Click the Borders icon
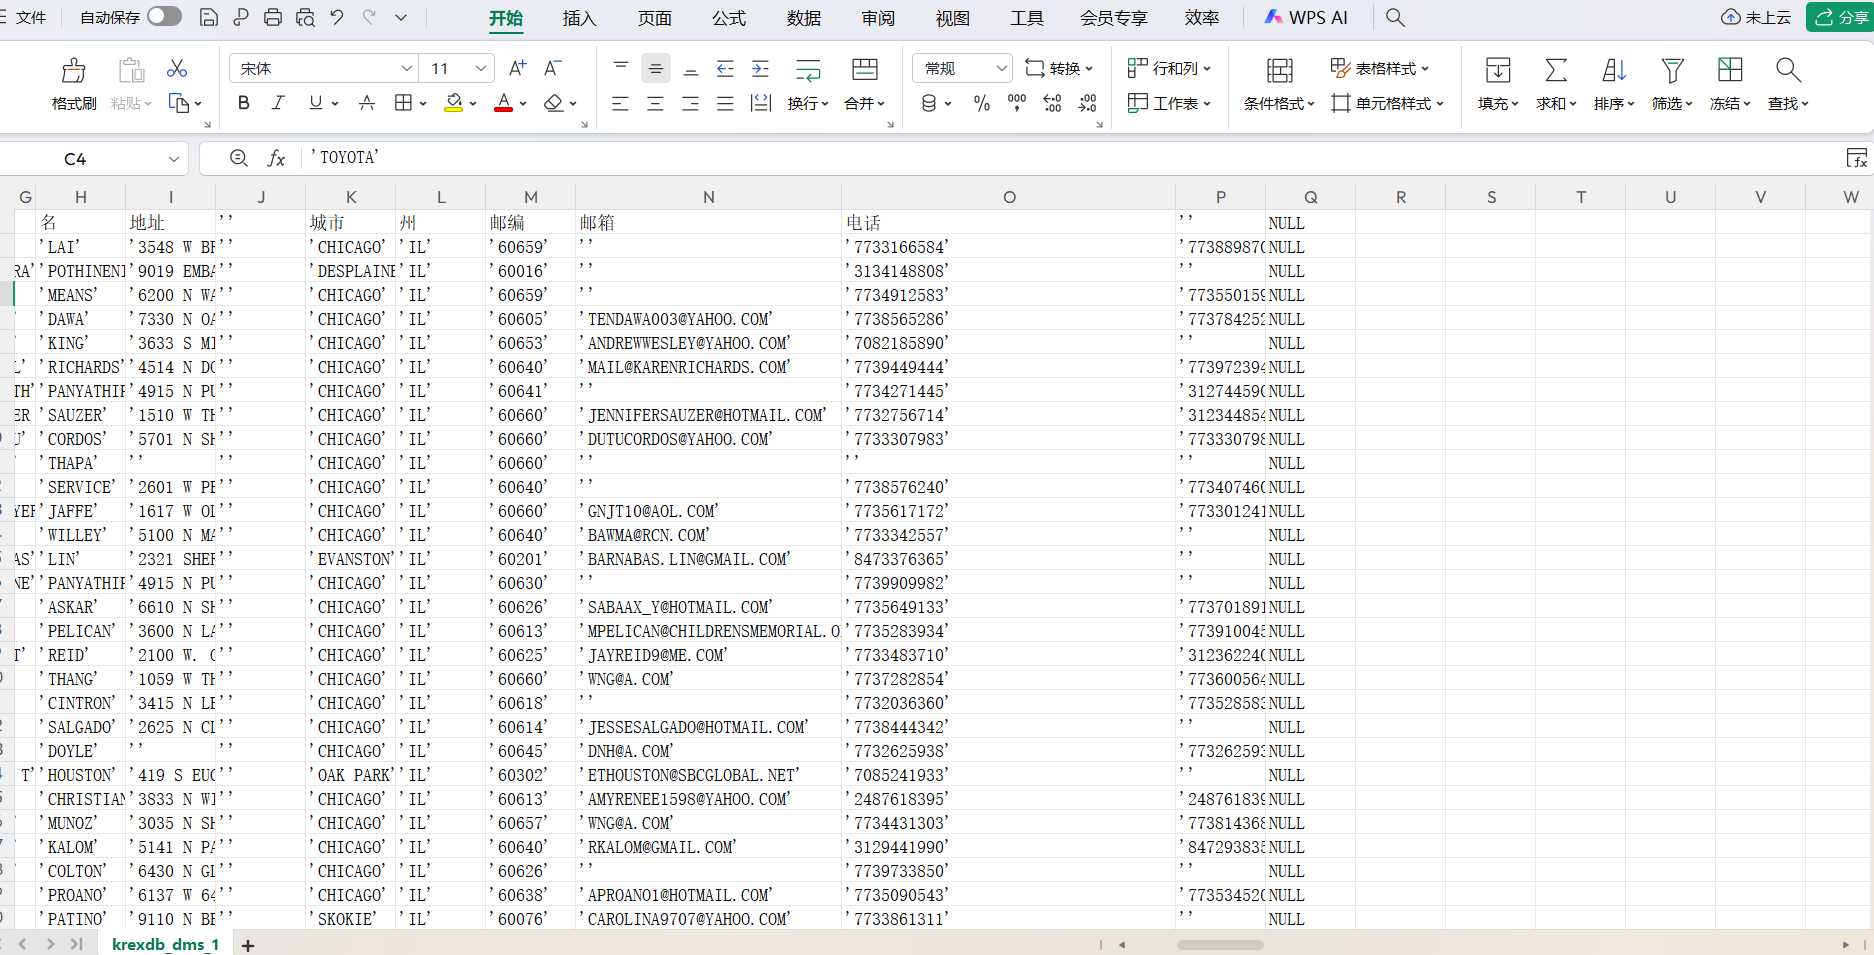This screenshot has width=1874, height=955. [x=403, y=103]
